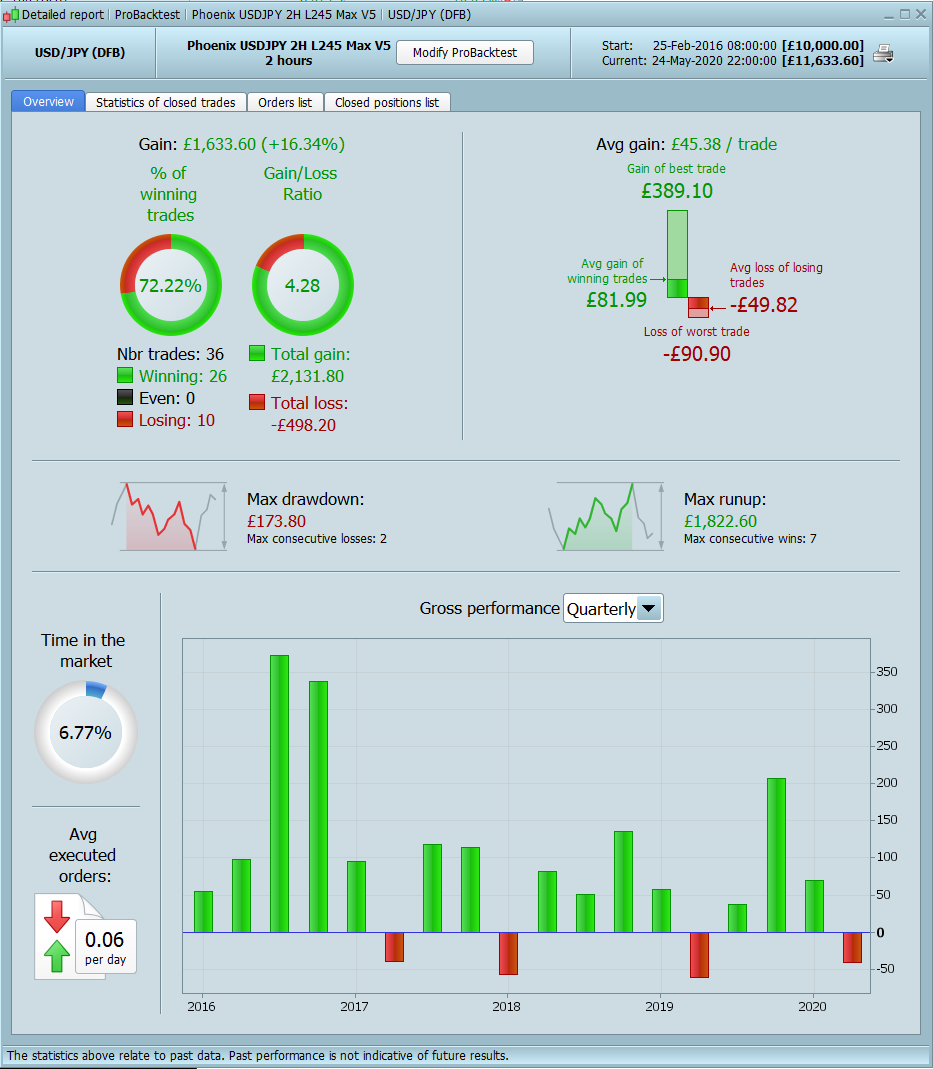This screenshot has height=1069, width=933.
Task: Maximize the Detailed report window
Action: [x=905, y=14]
